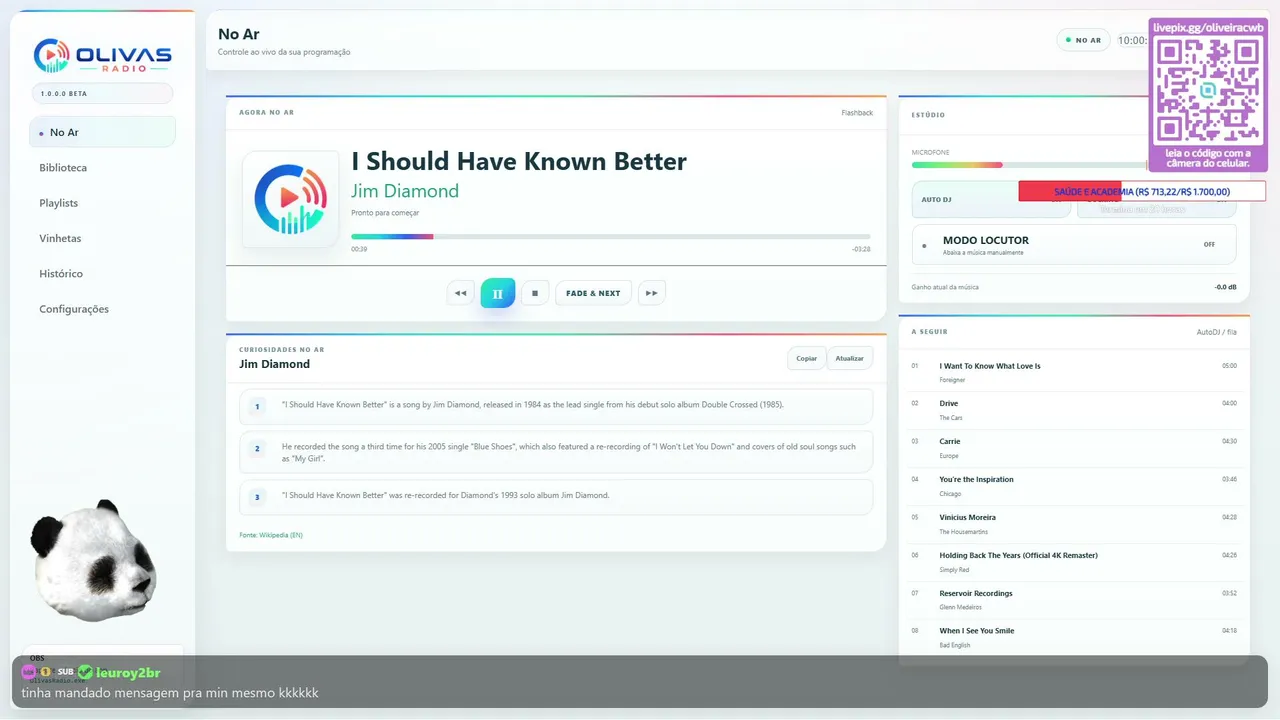This screenshot has width=1280, height=720.
Task: Click the artist name Jim Diamond in player
Action: pos(405,191)
